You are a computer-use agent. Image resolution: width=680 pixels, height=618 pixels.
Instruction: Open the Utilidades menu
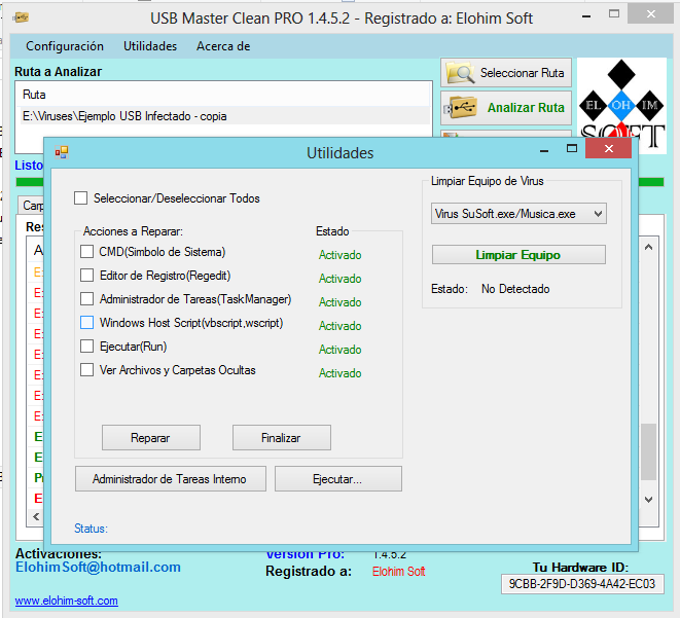point(150,46)
